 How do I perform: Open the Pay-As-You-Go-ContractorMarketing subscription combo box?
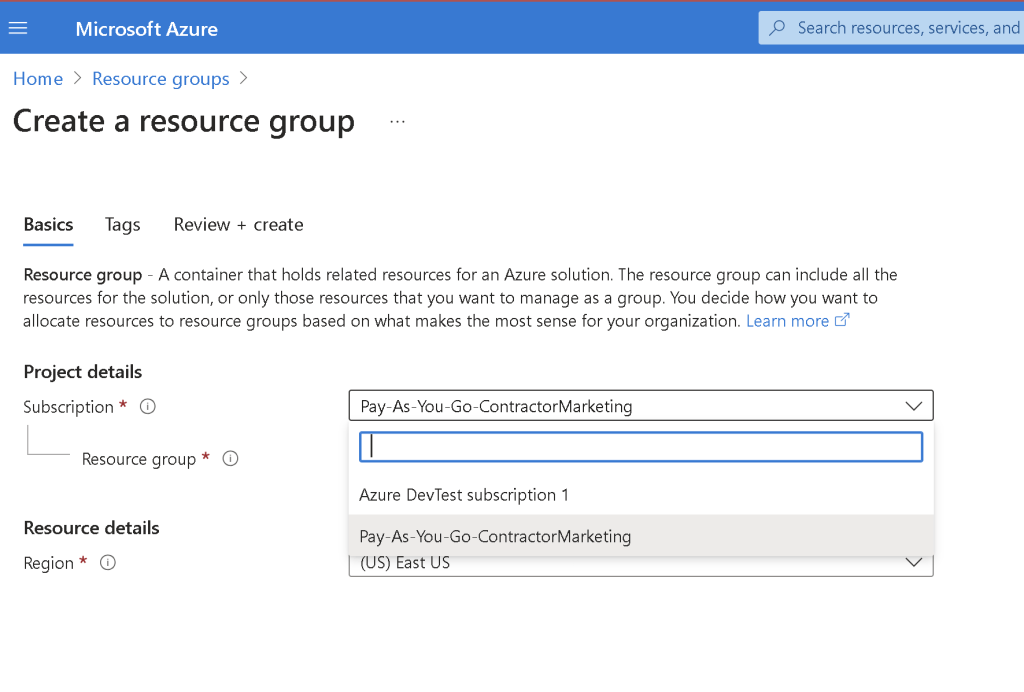[641, 405]
